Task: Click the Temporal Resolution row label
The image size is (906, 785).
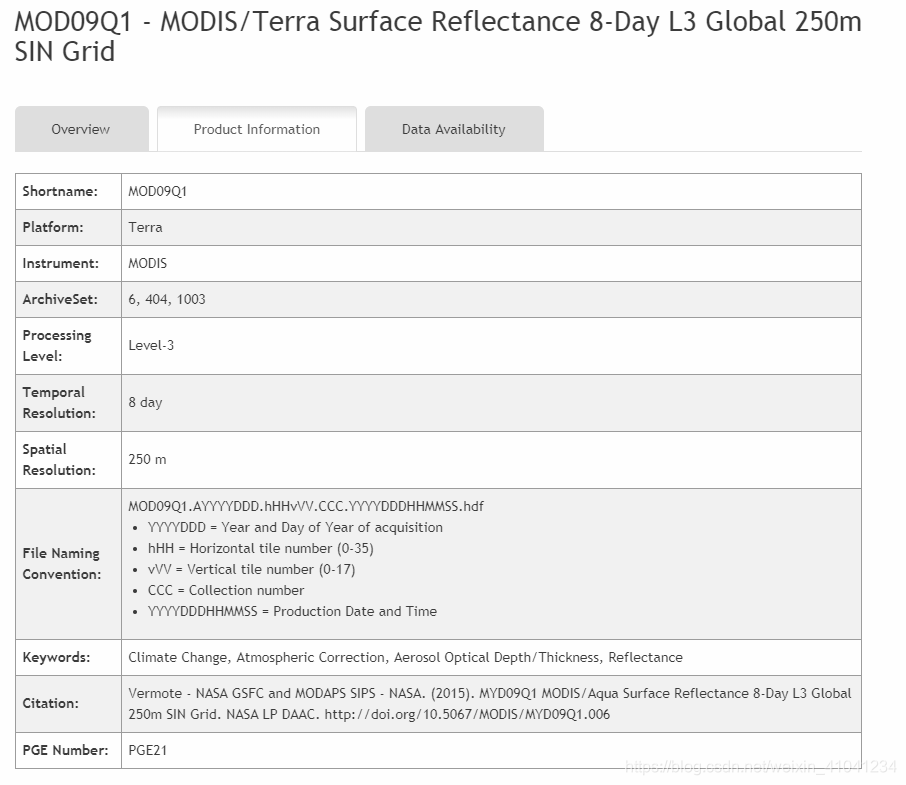Action: [x=59, y=403]
